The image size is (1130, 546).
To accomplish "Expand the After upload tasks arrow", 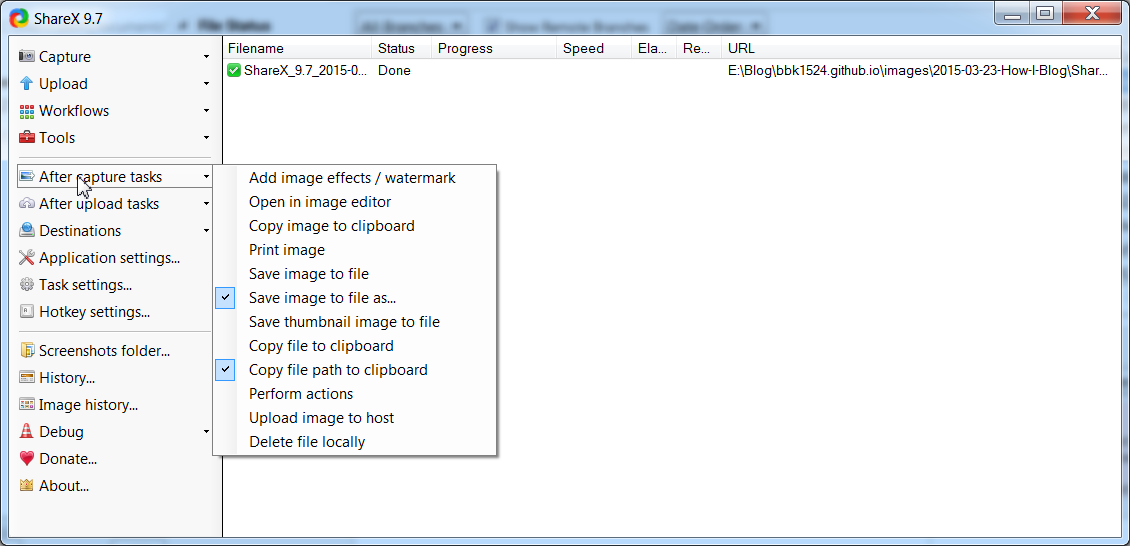I will [x=206, y=204].
